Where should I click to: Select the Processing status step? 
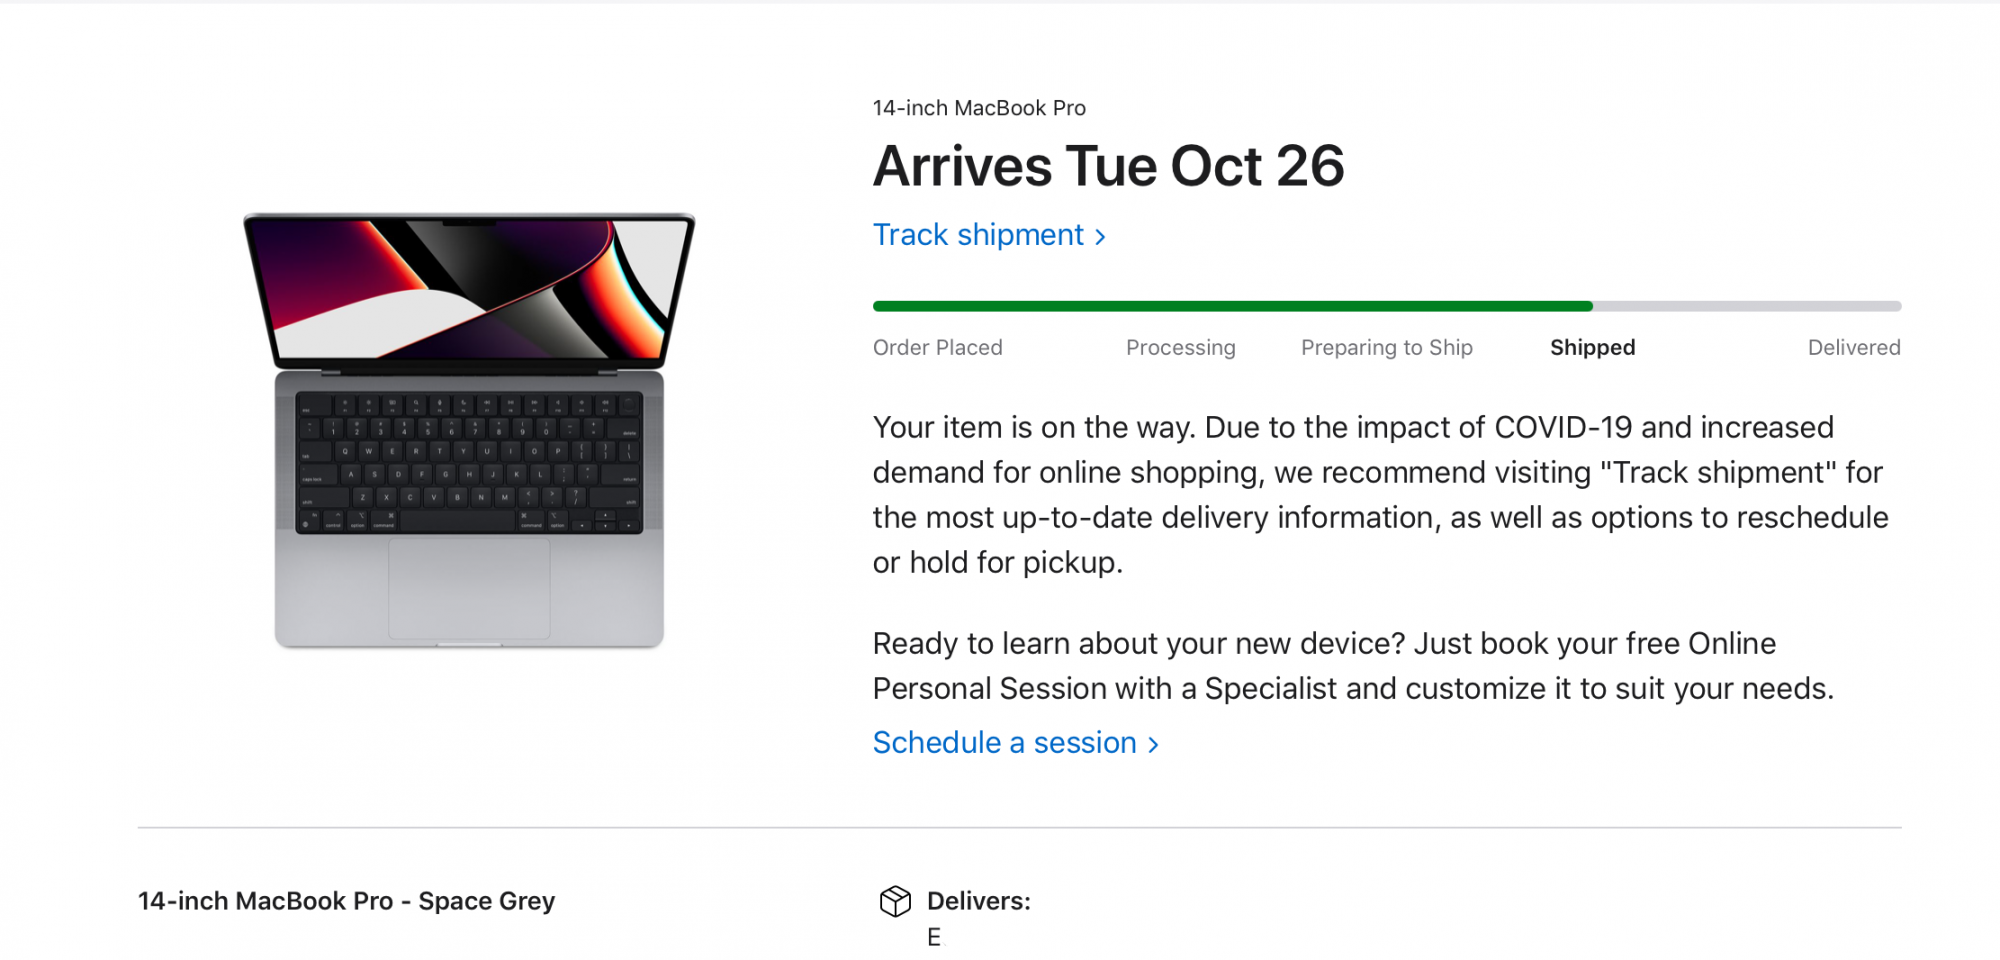[x=1180, y=348]
